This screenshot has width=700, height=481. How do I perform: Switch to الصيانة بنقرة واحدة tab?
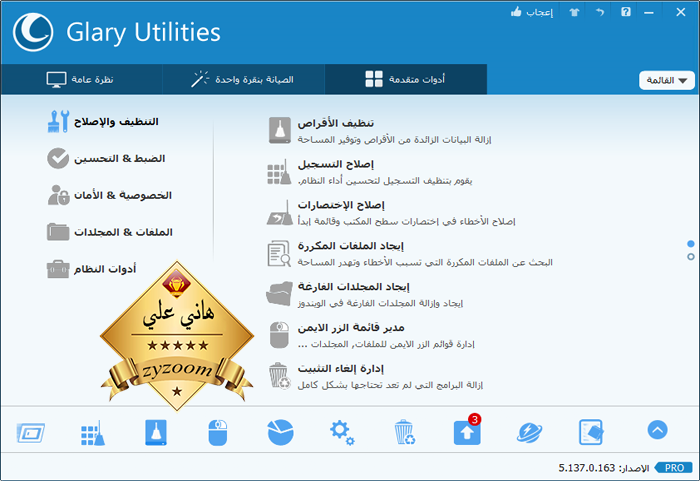click(243, 79)
